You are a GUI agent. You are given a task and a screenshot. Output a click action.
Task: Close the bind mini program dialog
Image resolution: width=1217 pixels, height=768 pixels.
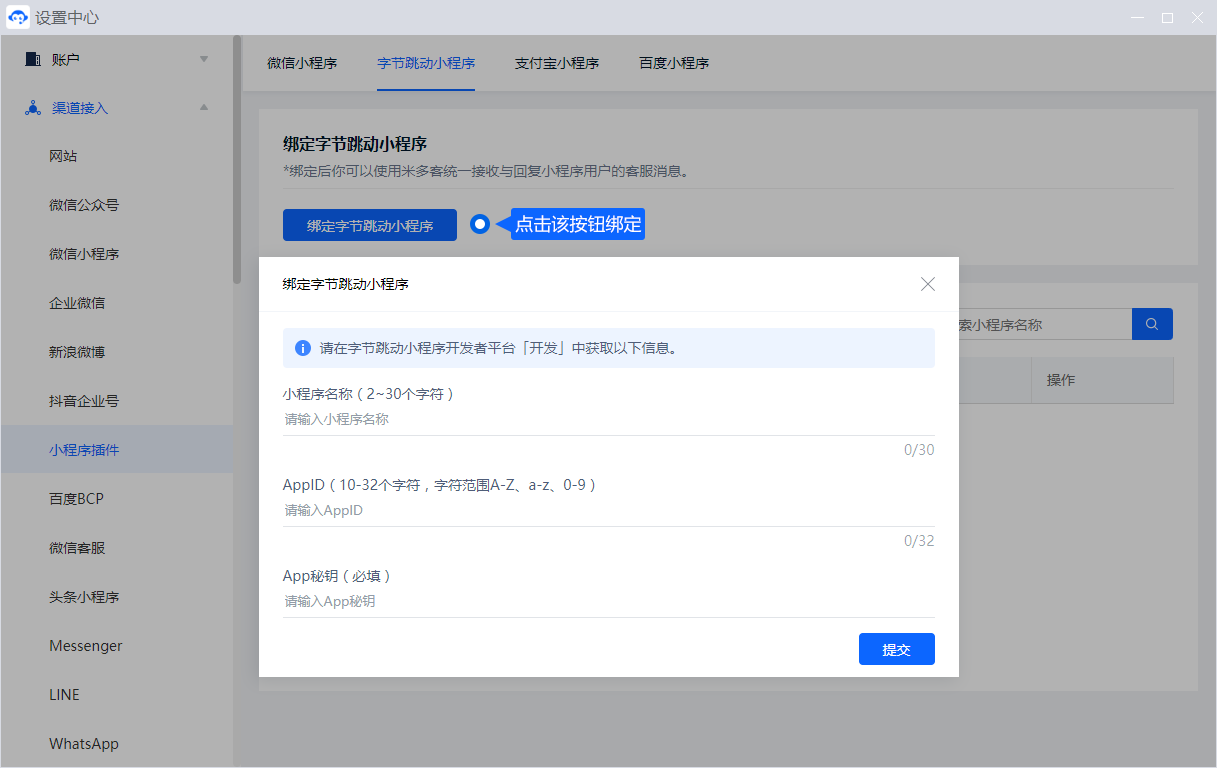927,284
